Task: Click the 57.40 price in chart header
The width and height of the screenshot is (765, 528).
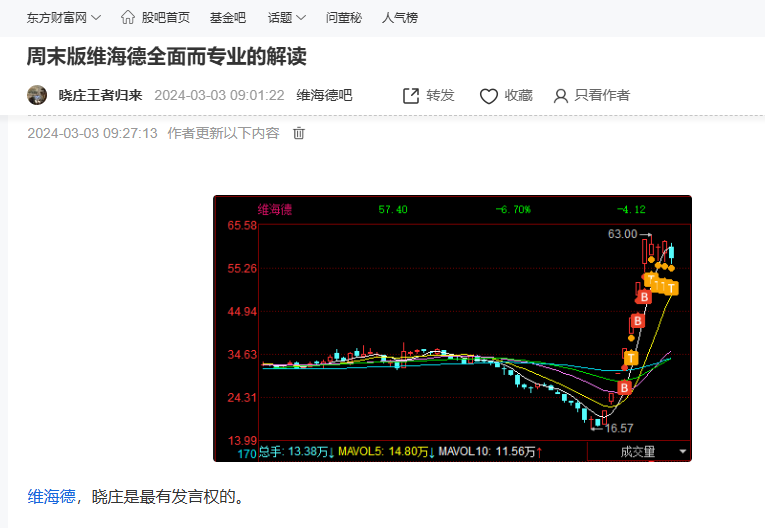Action: (393, 210)
